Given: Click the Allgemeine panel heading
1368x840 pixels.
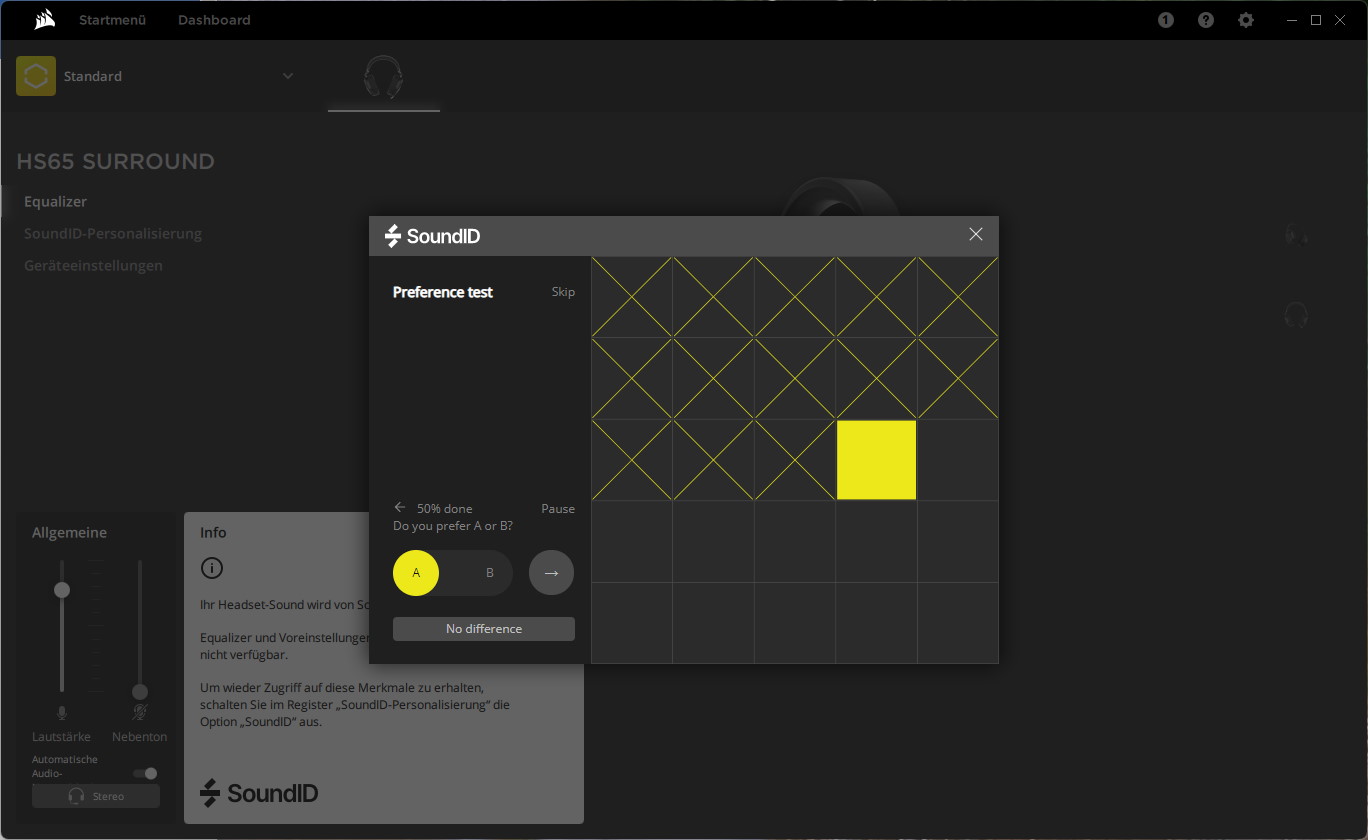Looking at the screenshot, I should 69,533.
